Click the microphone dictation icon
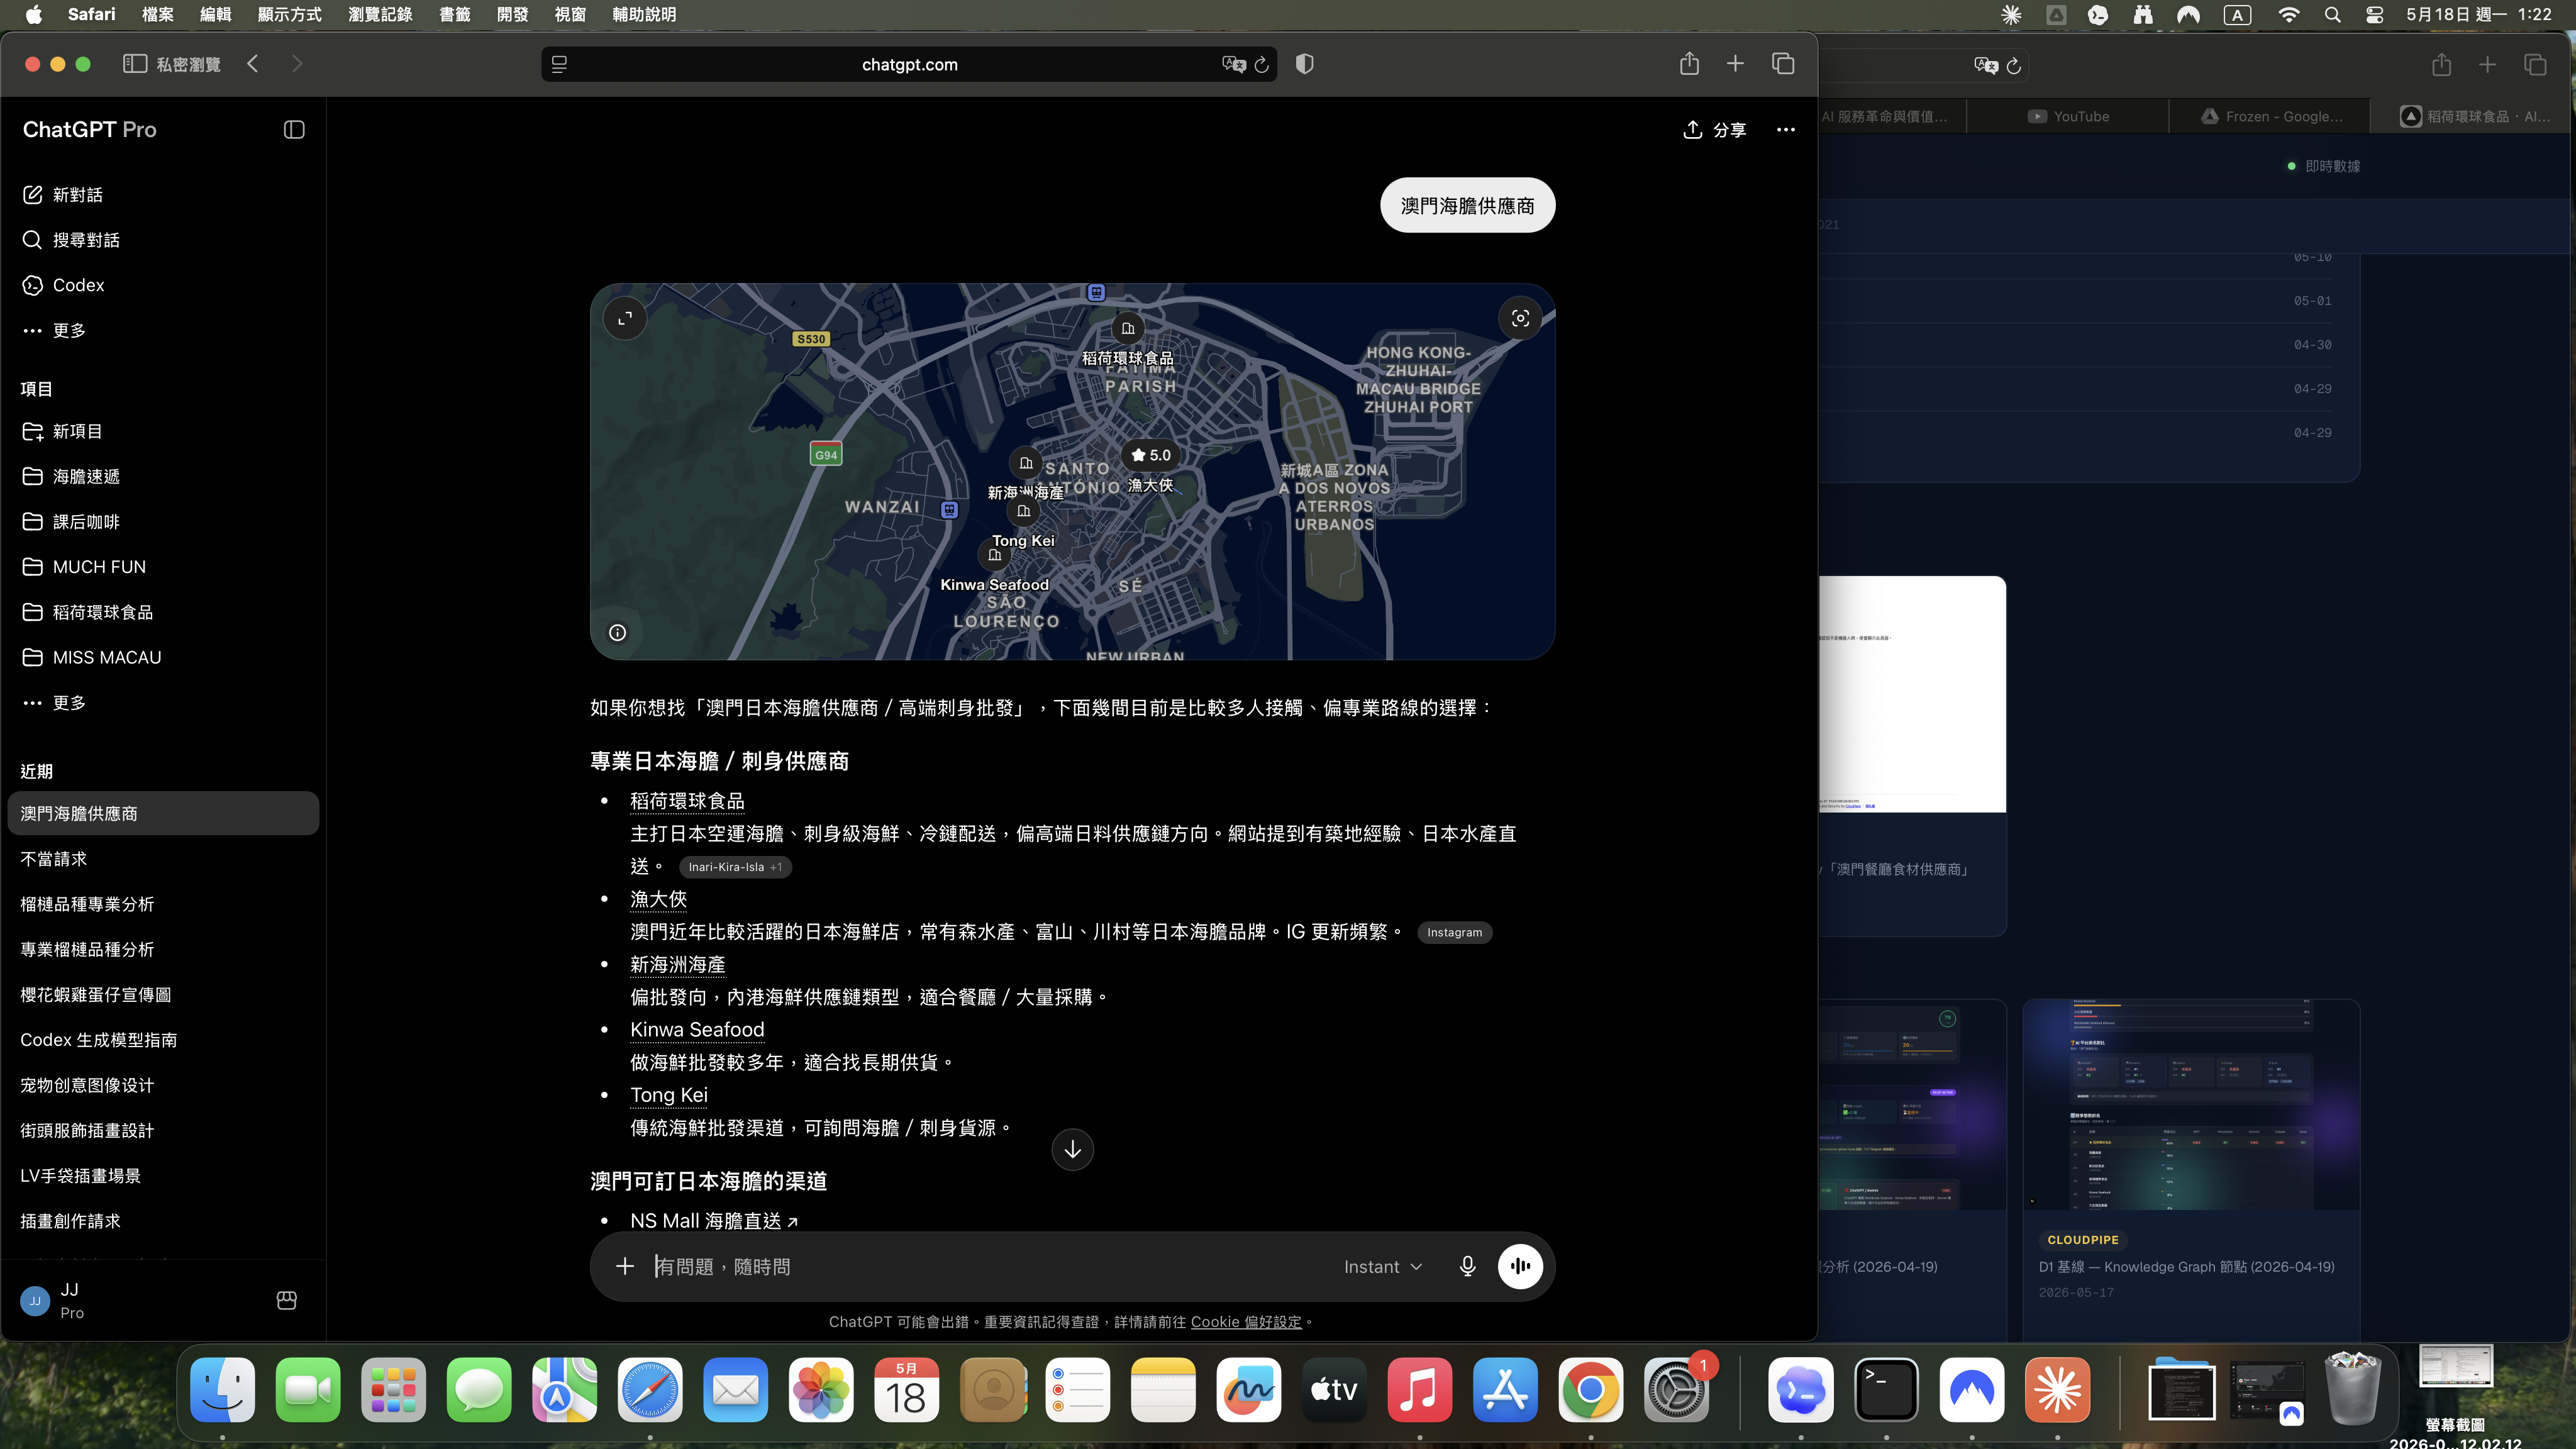2576x1449 pixels. point(1467,1266)
